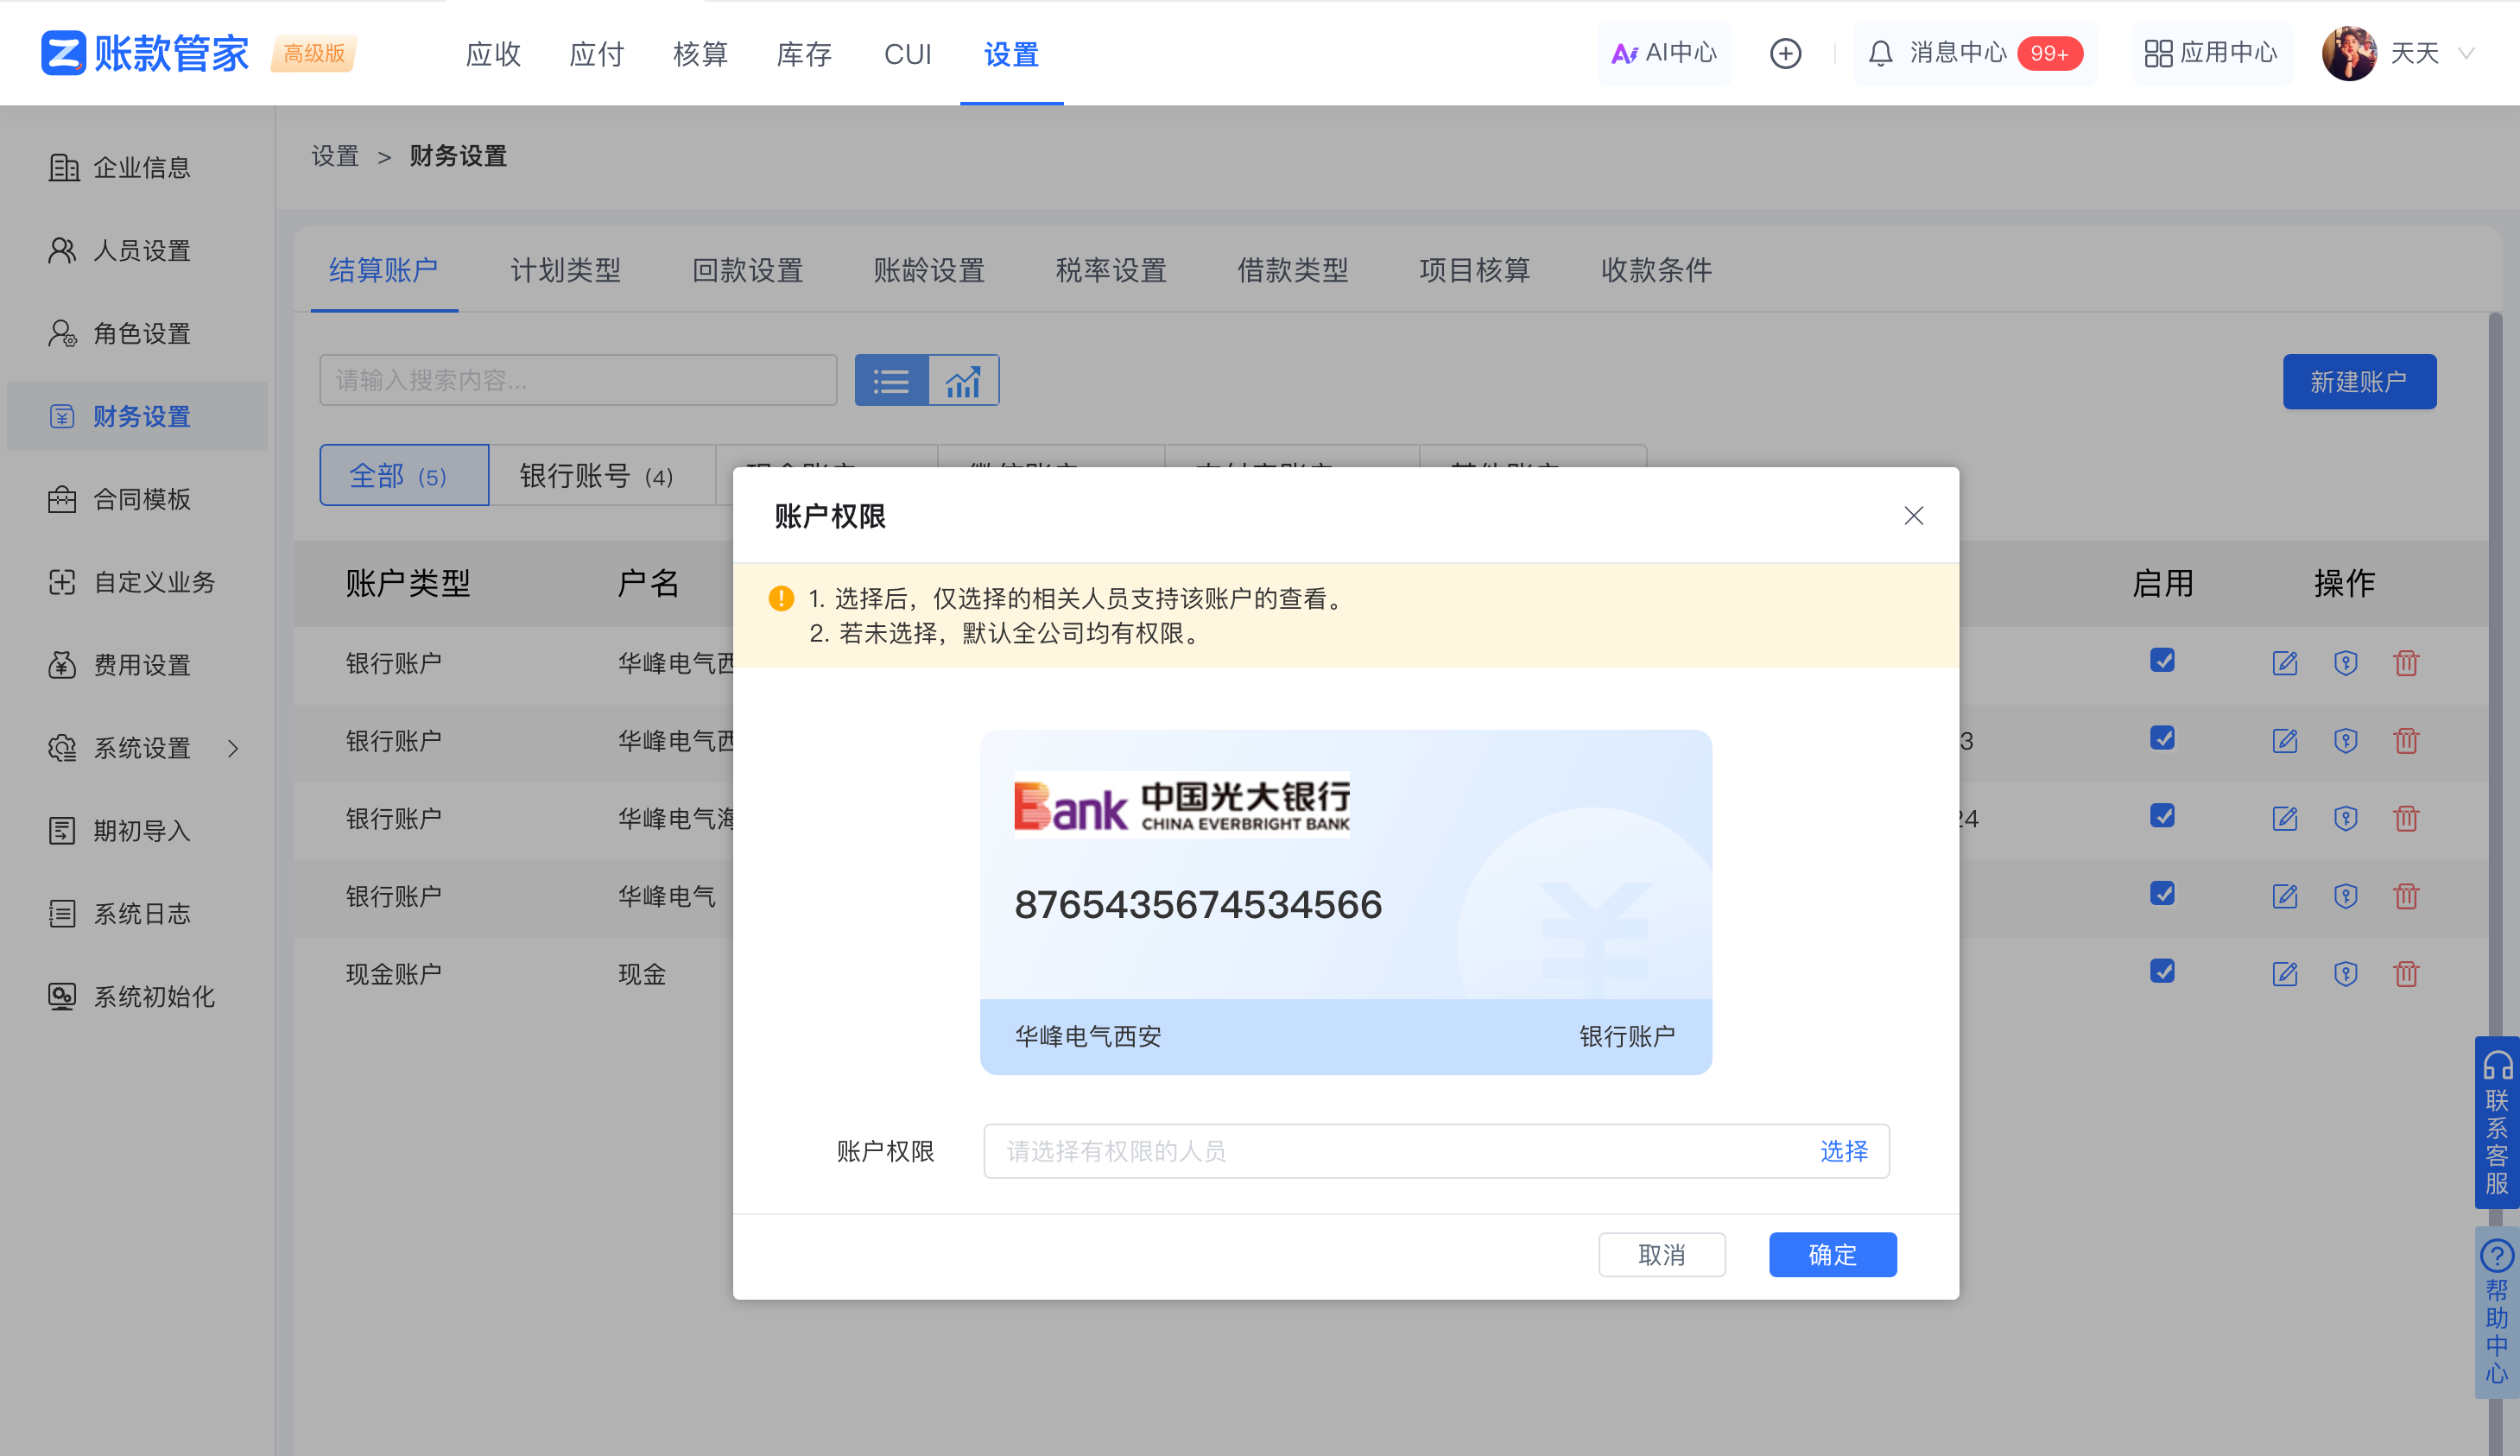Toggle enable checkbox for cash account row
This screenshot has width=2520, height=1456.
pyautogui.click(x=2162, y=972)
